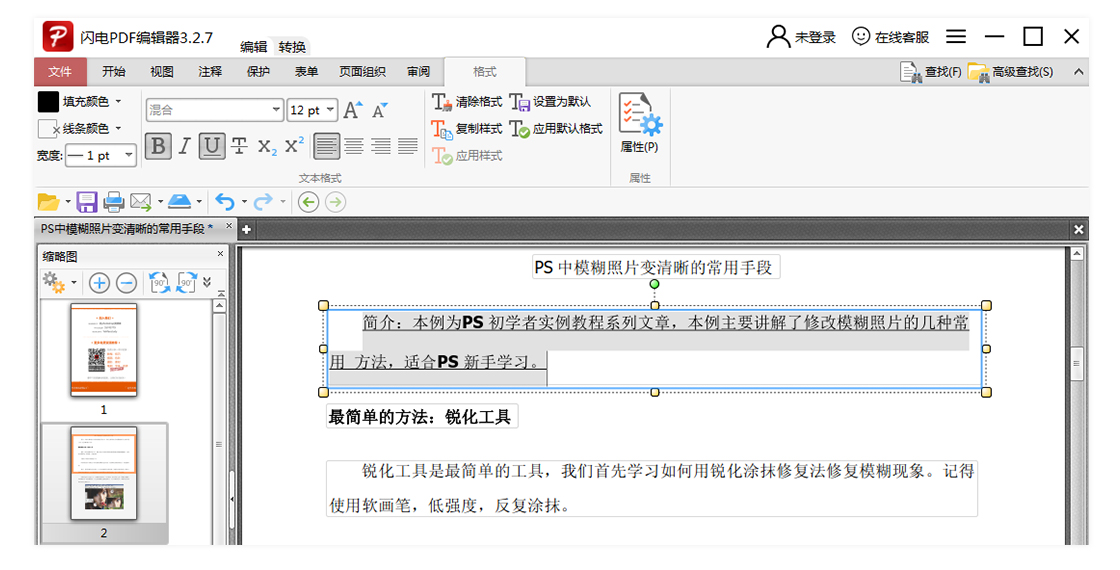Increase font size with large A icon
1120x570 pixels.
click(352, 110)
